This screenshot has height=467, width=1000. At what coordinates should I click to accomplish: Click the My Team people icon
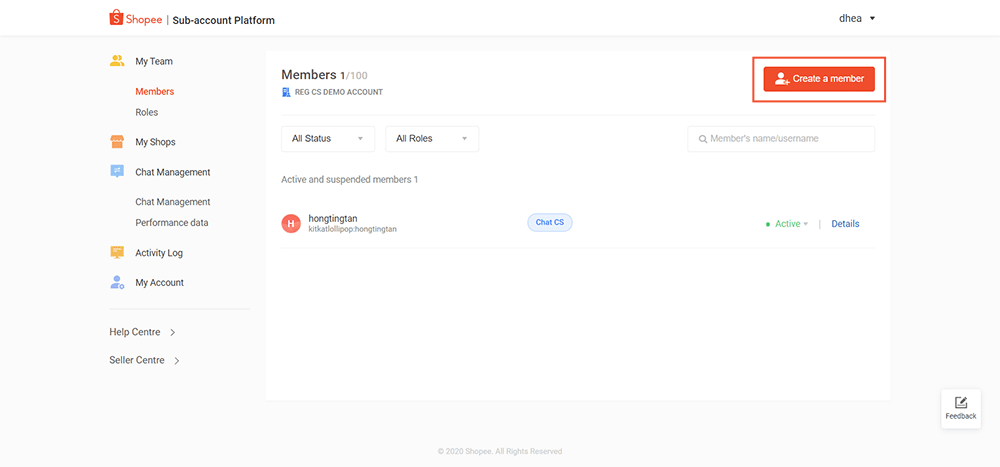[117, 61]
